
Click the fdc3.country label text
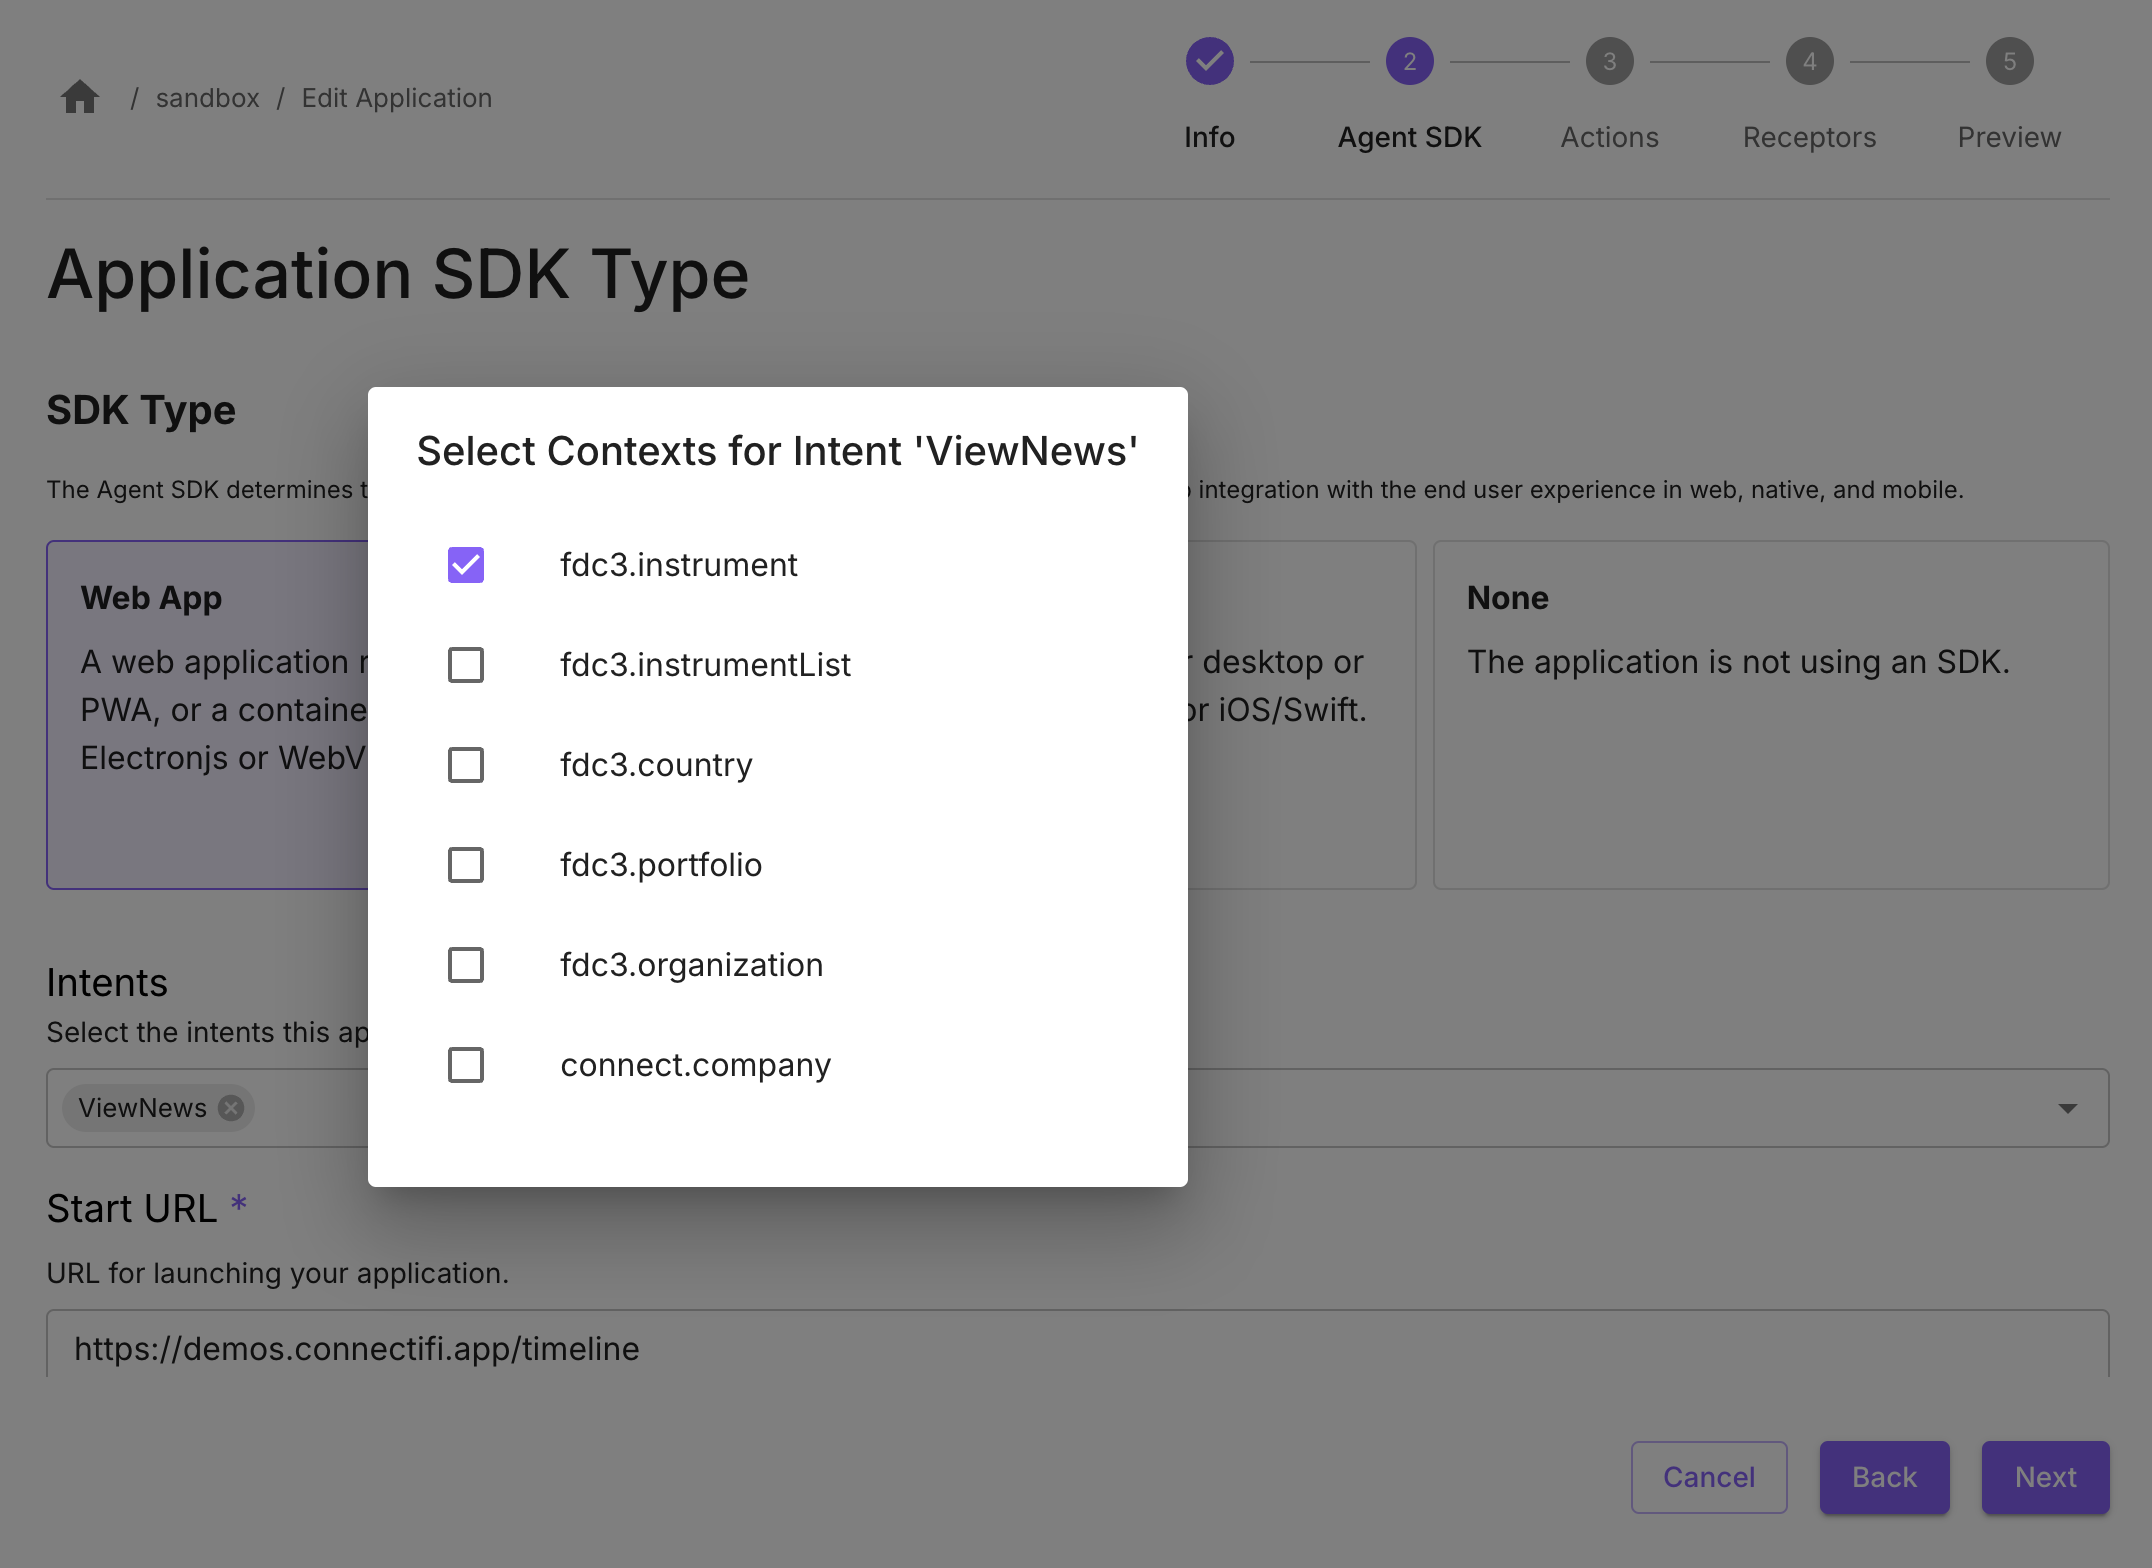pyautogui.click(x=656, y=765)
